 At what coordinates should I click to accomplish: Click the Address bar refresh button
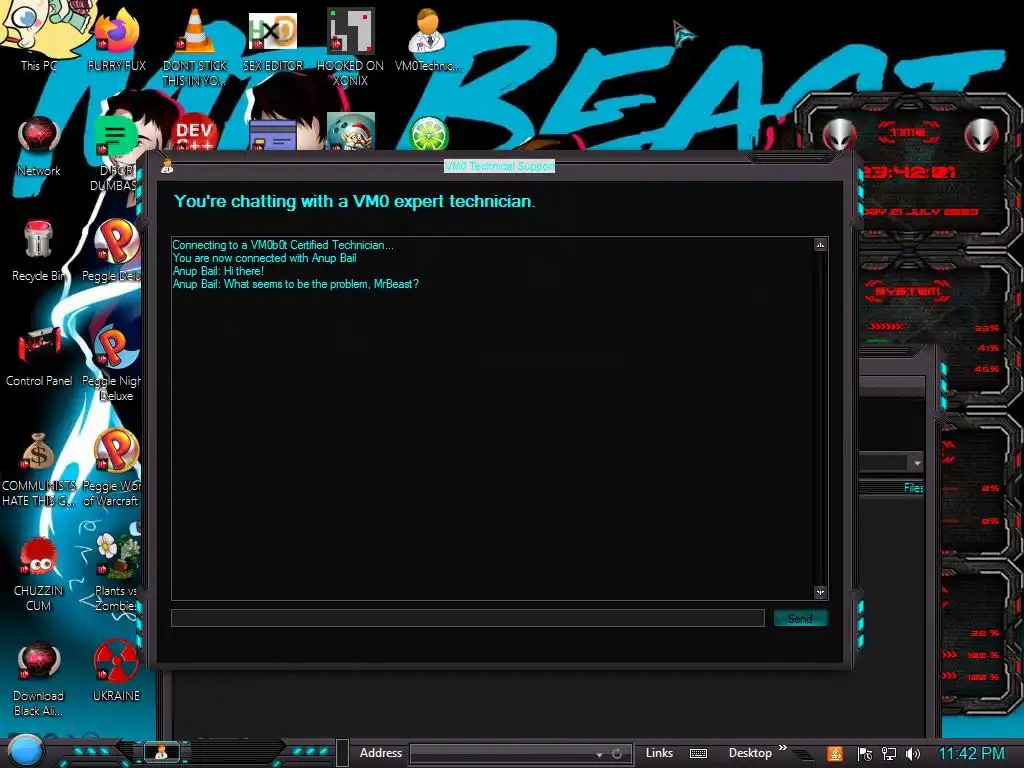[x=617, y=754]
